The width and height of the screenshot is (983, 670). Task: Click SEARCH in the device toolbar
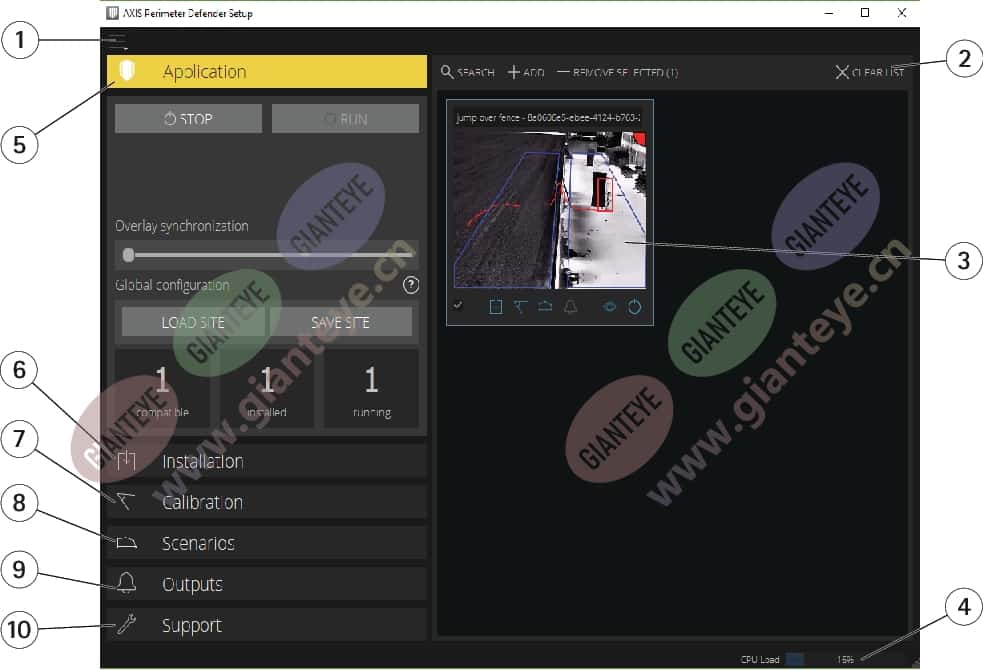click(x=468, y=72)
